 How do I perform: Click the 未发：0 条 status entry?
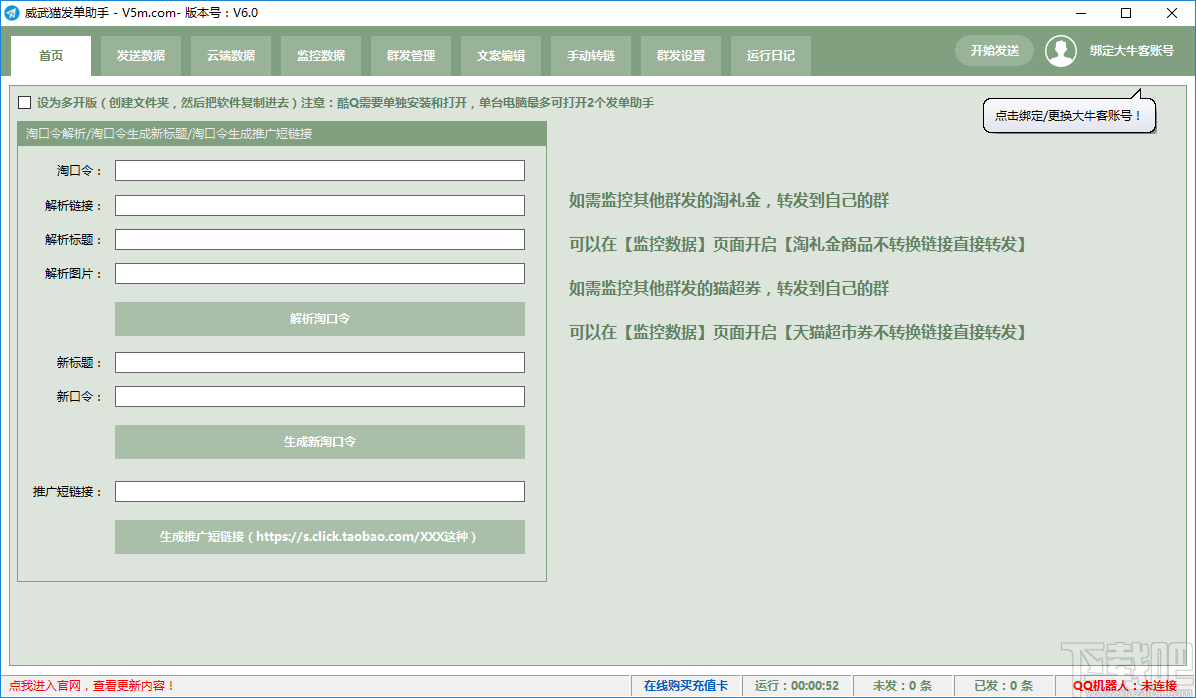pos(902,686)
